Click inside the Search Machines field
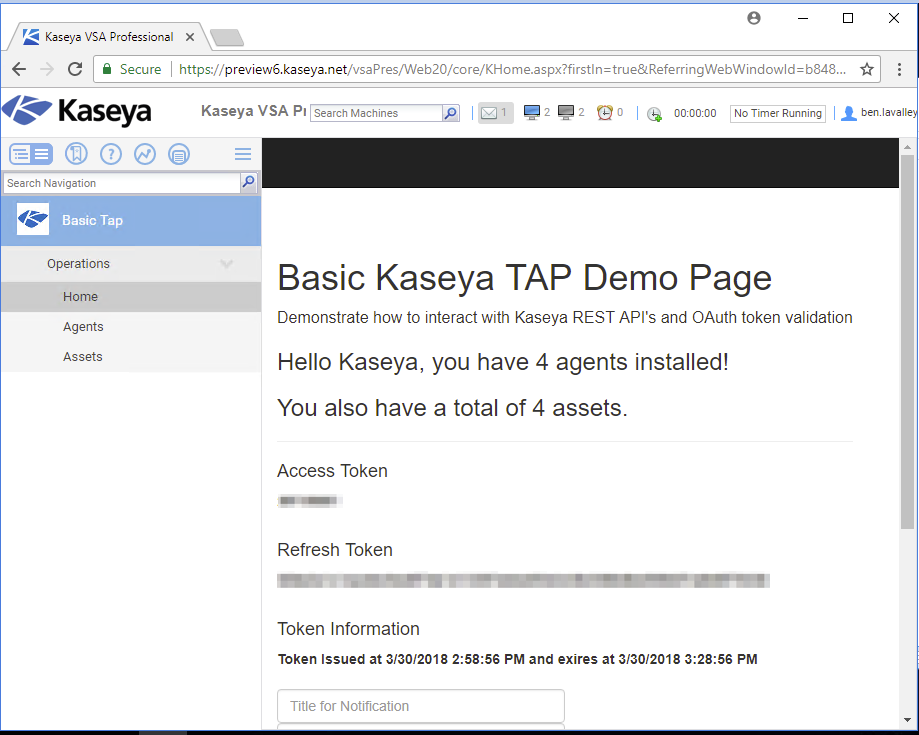The image size is (919, 735). [376, 113]
